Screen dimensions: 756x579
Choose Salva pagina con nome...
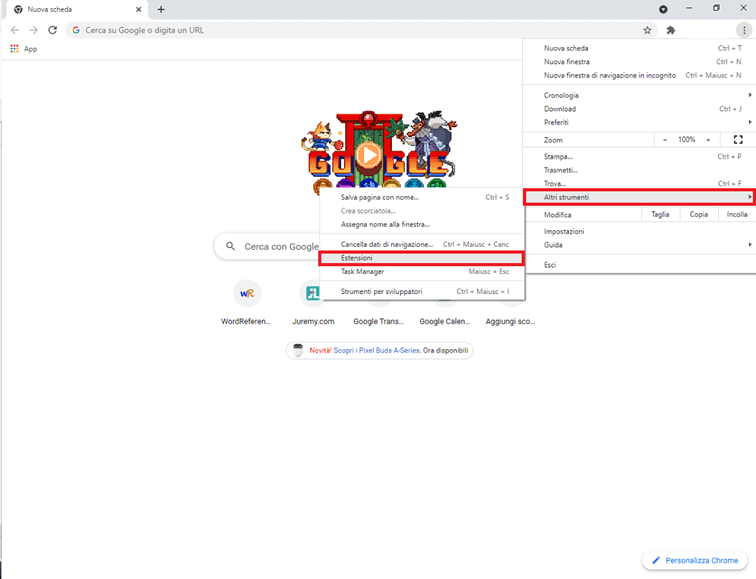pos(422,197)
